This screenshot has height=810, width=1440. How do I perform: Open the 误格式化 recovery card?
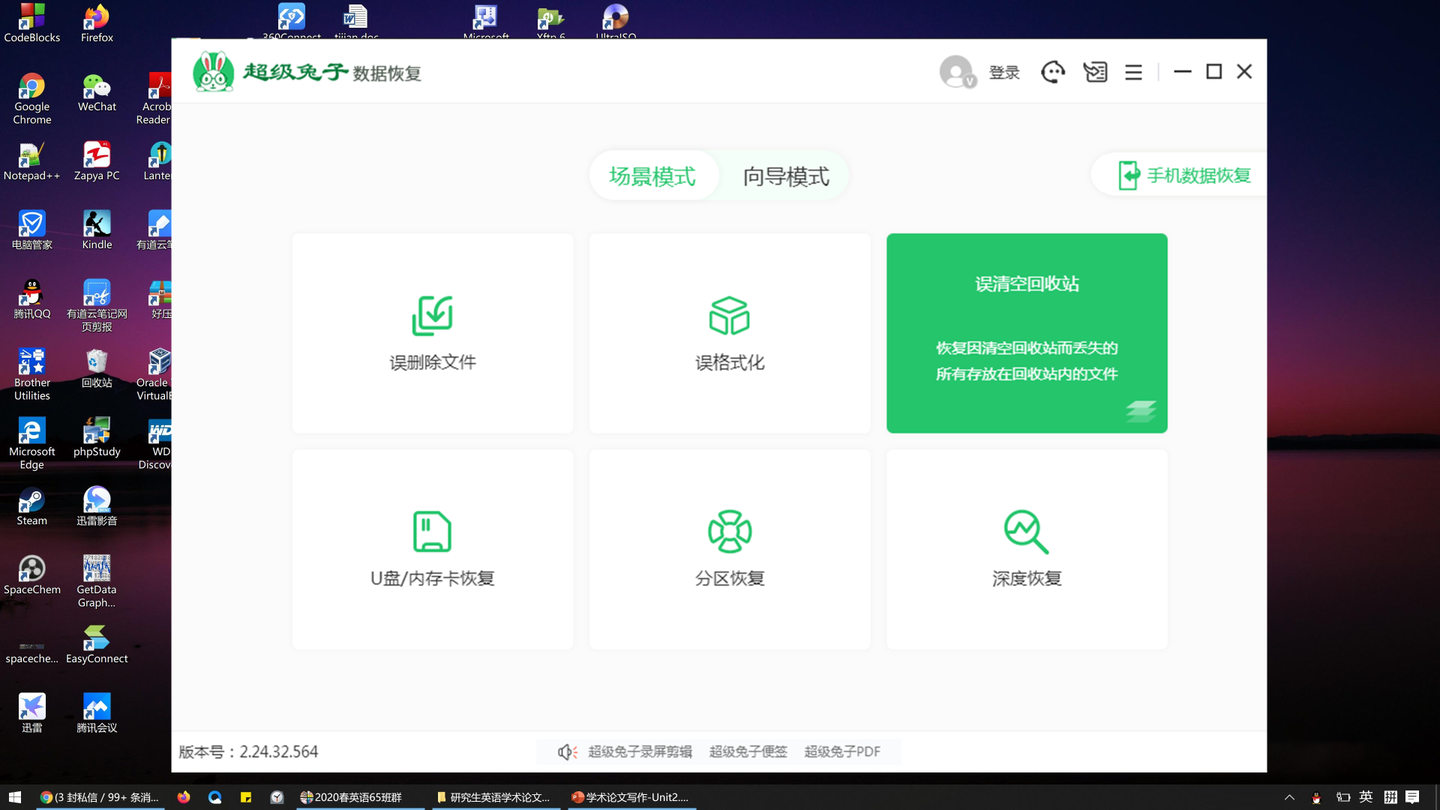(x=729, y=333)
